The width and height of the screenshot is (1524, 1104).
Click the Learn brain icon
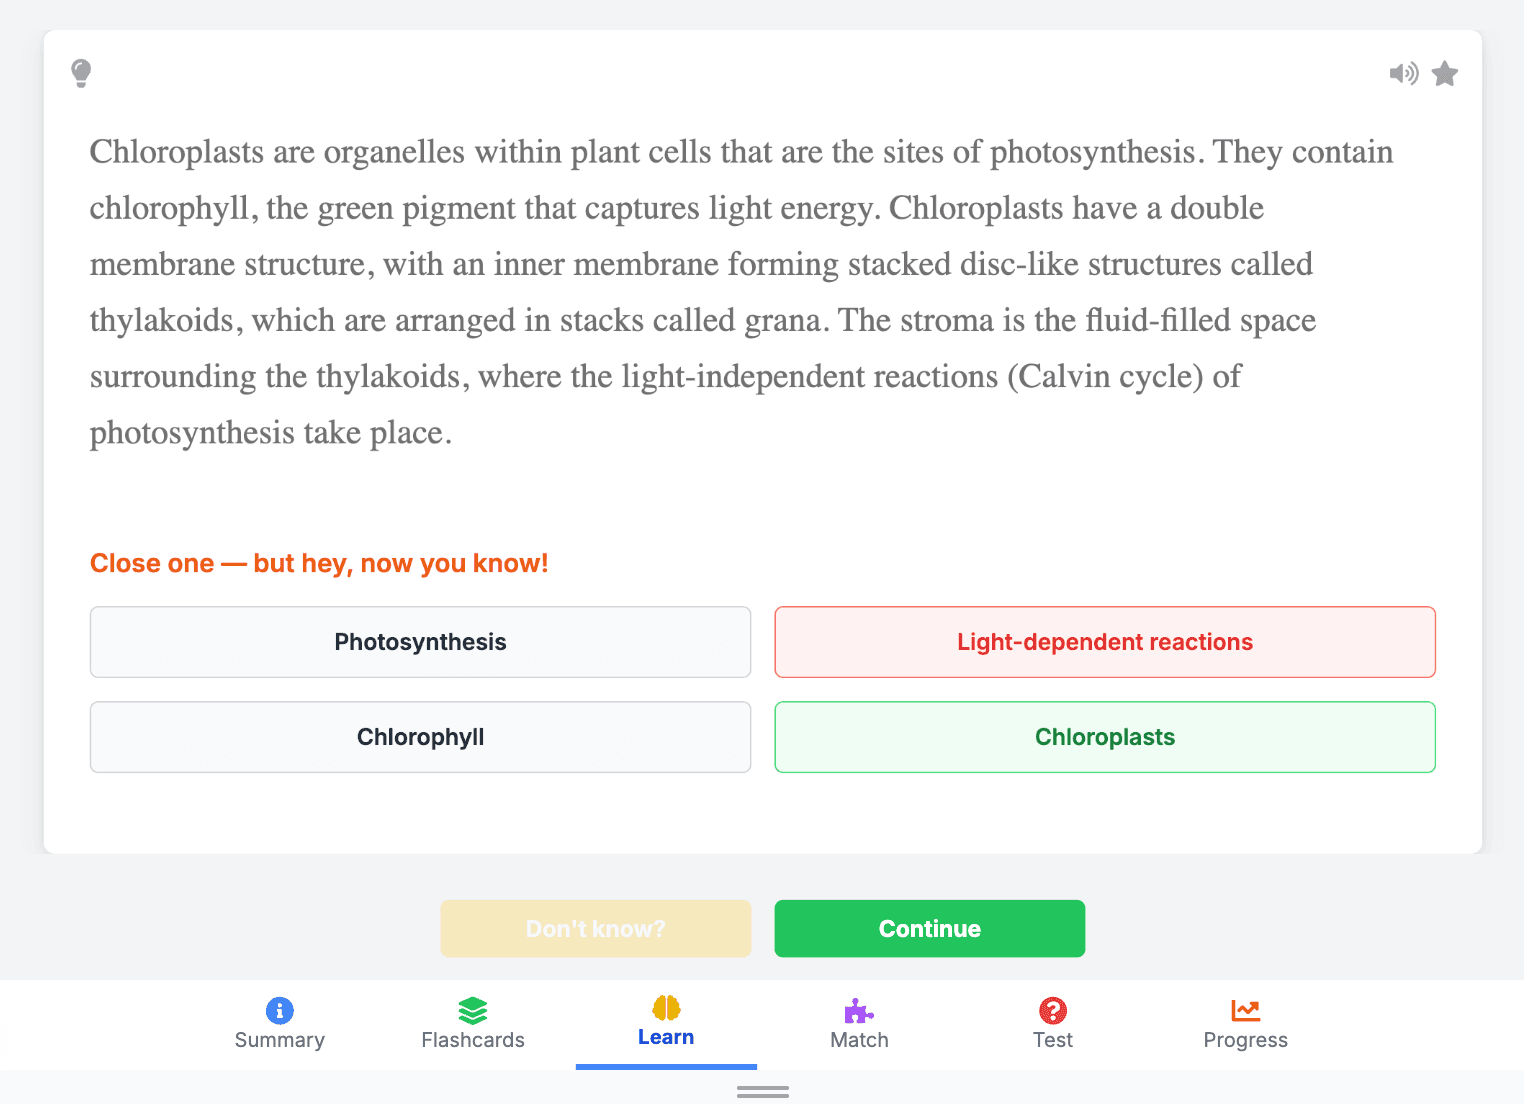click(666, 1007)
